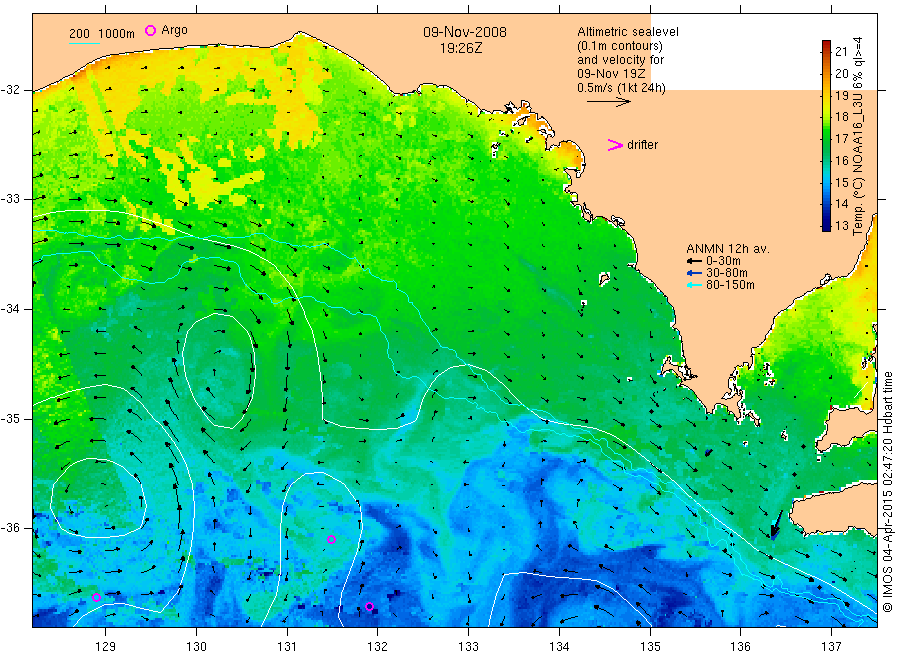
Task: Click the 132 longitude axis label
Action: [378, 646]
